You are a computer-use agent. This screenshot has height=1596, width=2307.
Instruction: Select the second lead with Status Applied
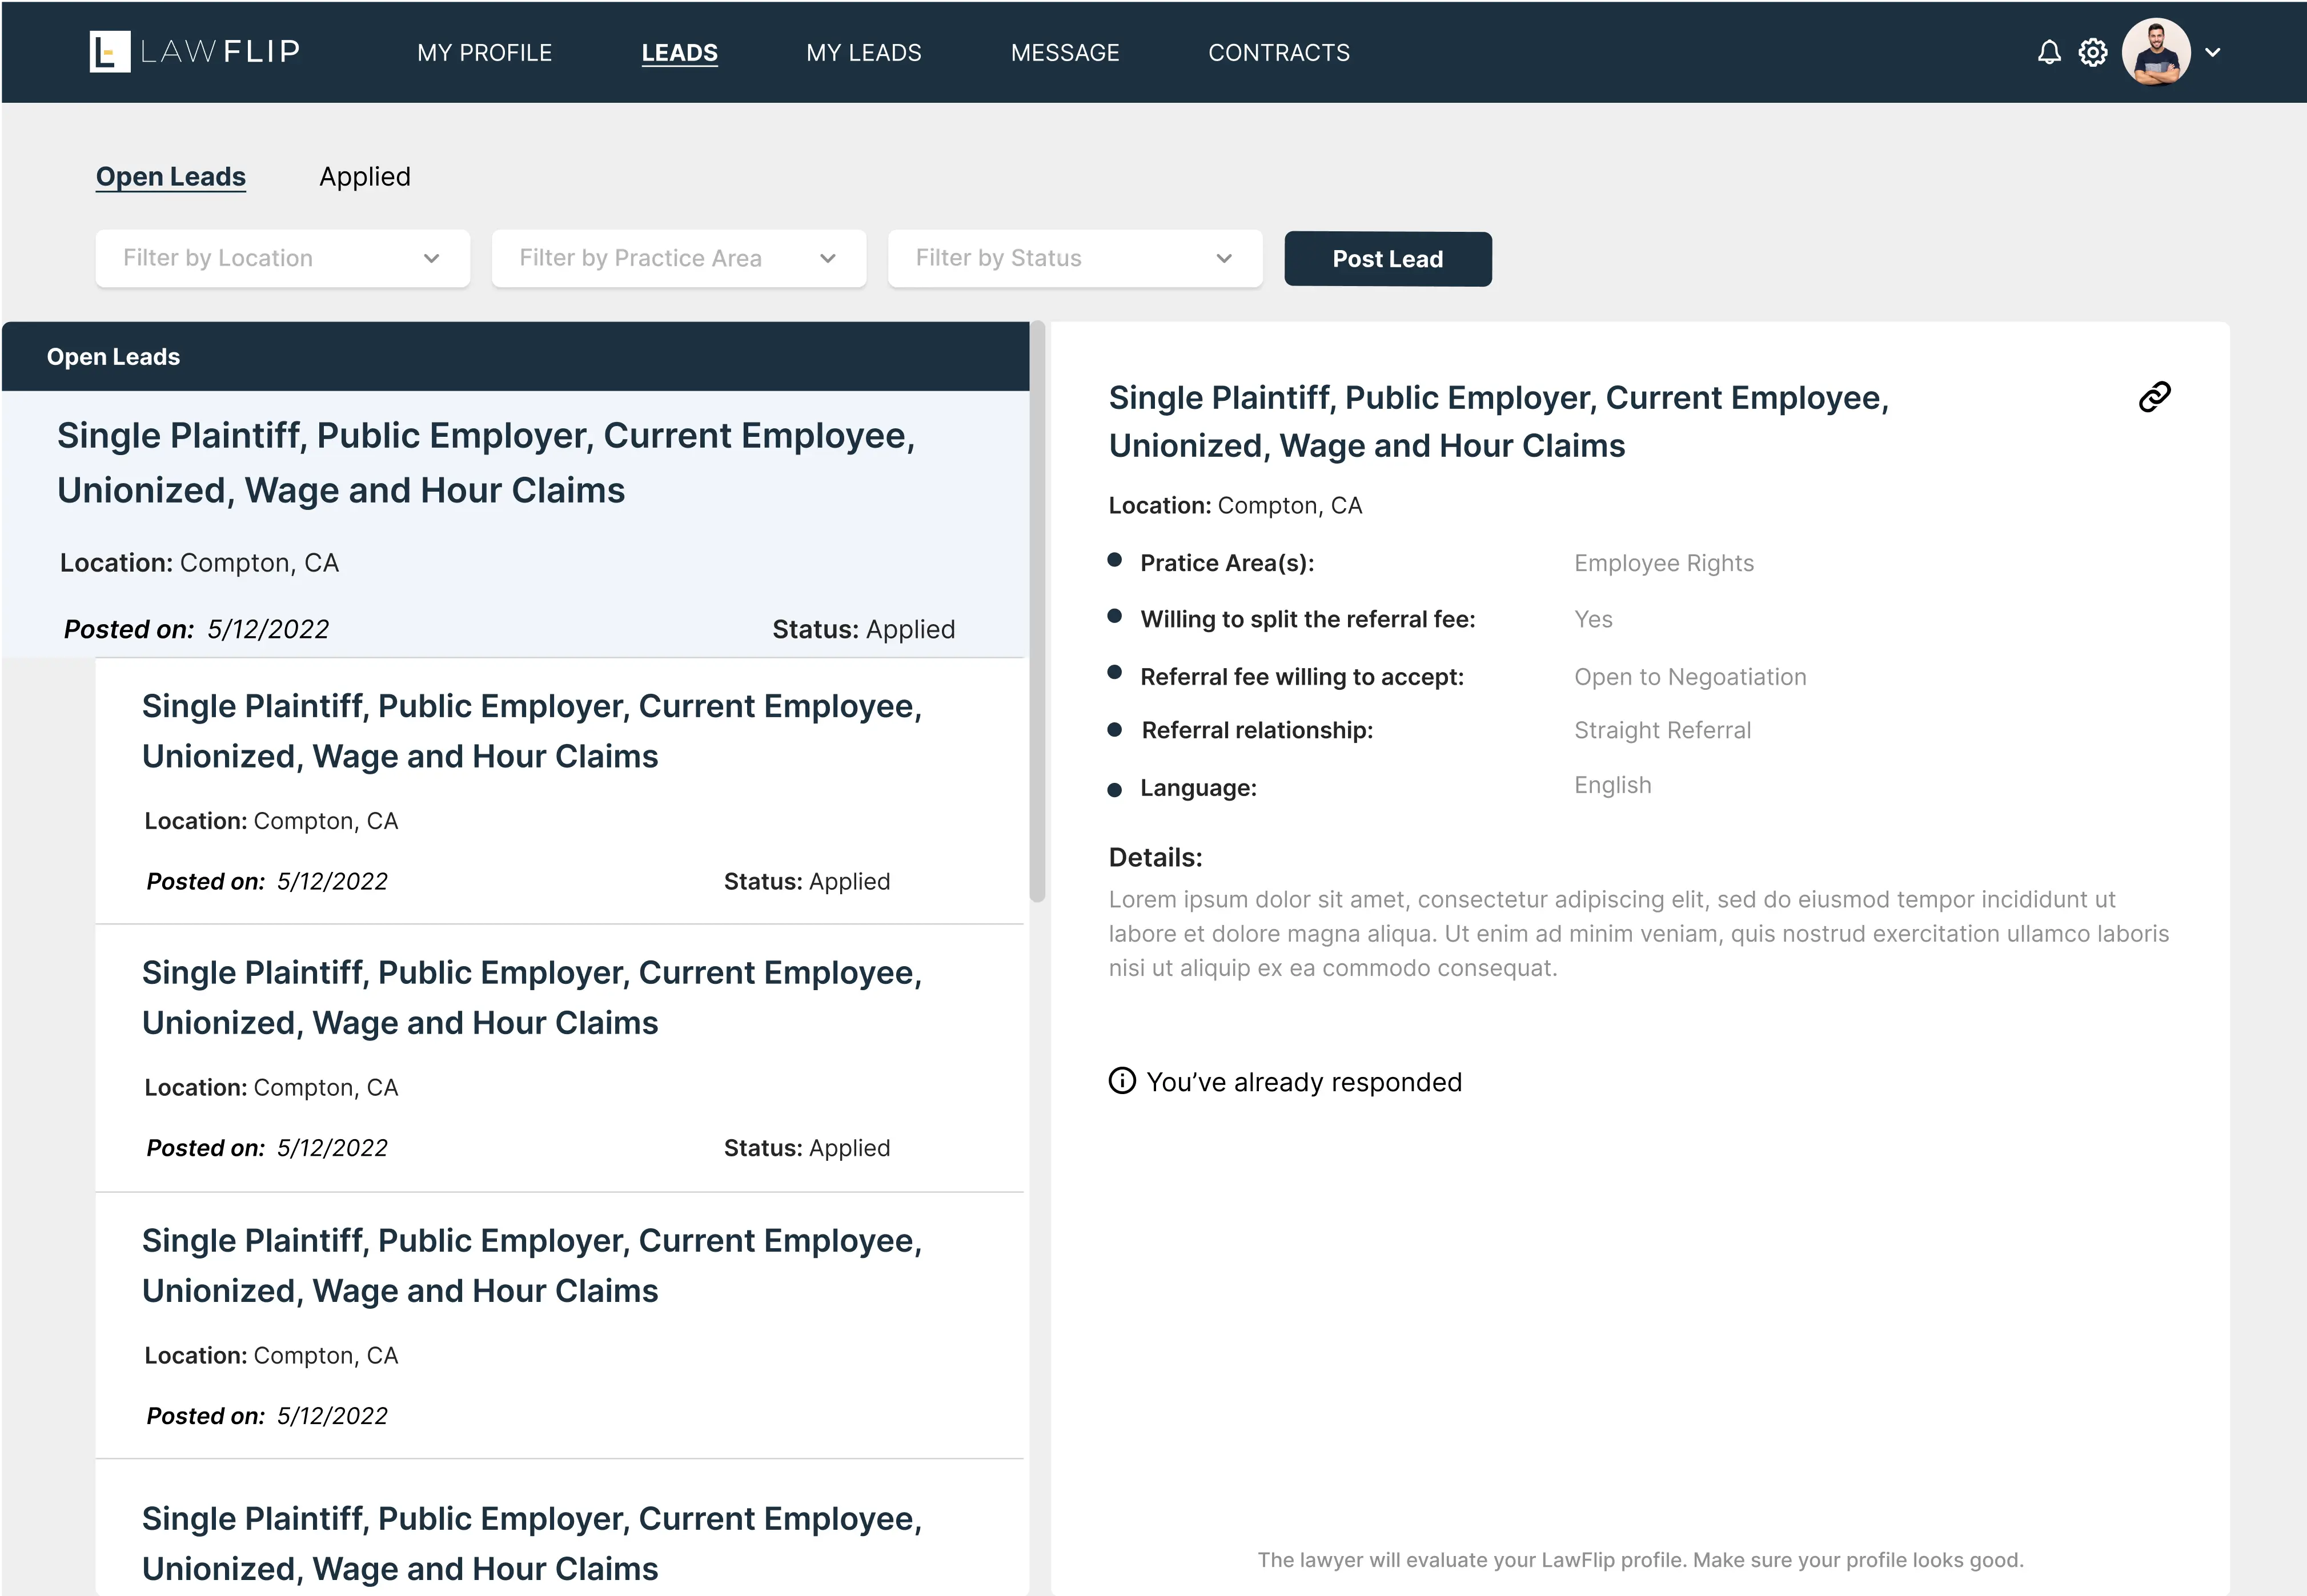[559, 791]
